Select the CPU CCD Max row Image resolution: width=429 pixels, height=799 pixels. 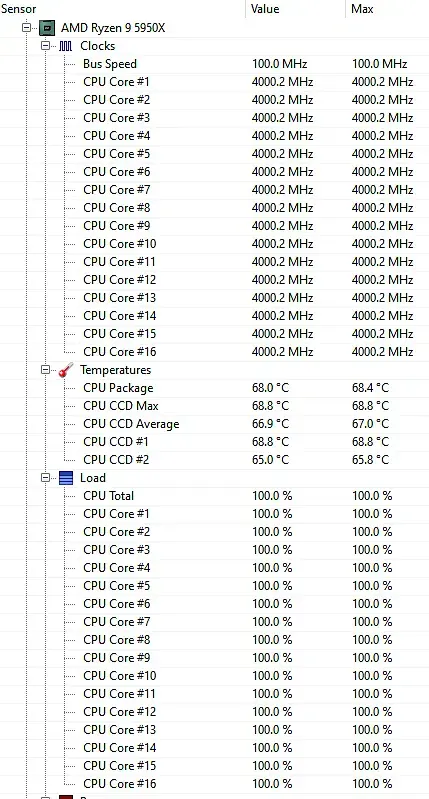tap(214, 406)
